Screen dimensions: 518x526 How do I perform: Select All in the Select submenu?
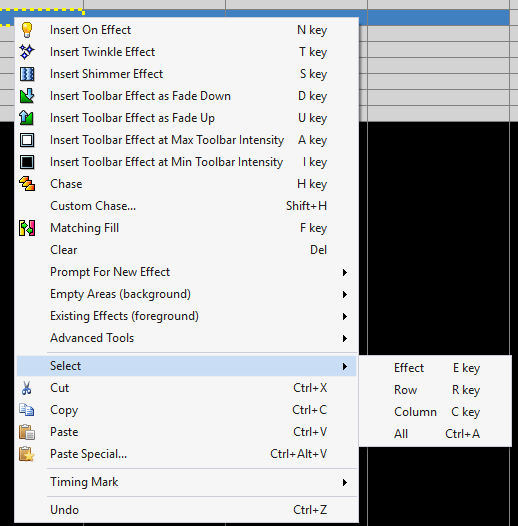pos(435,434)
